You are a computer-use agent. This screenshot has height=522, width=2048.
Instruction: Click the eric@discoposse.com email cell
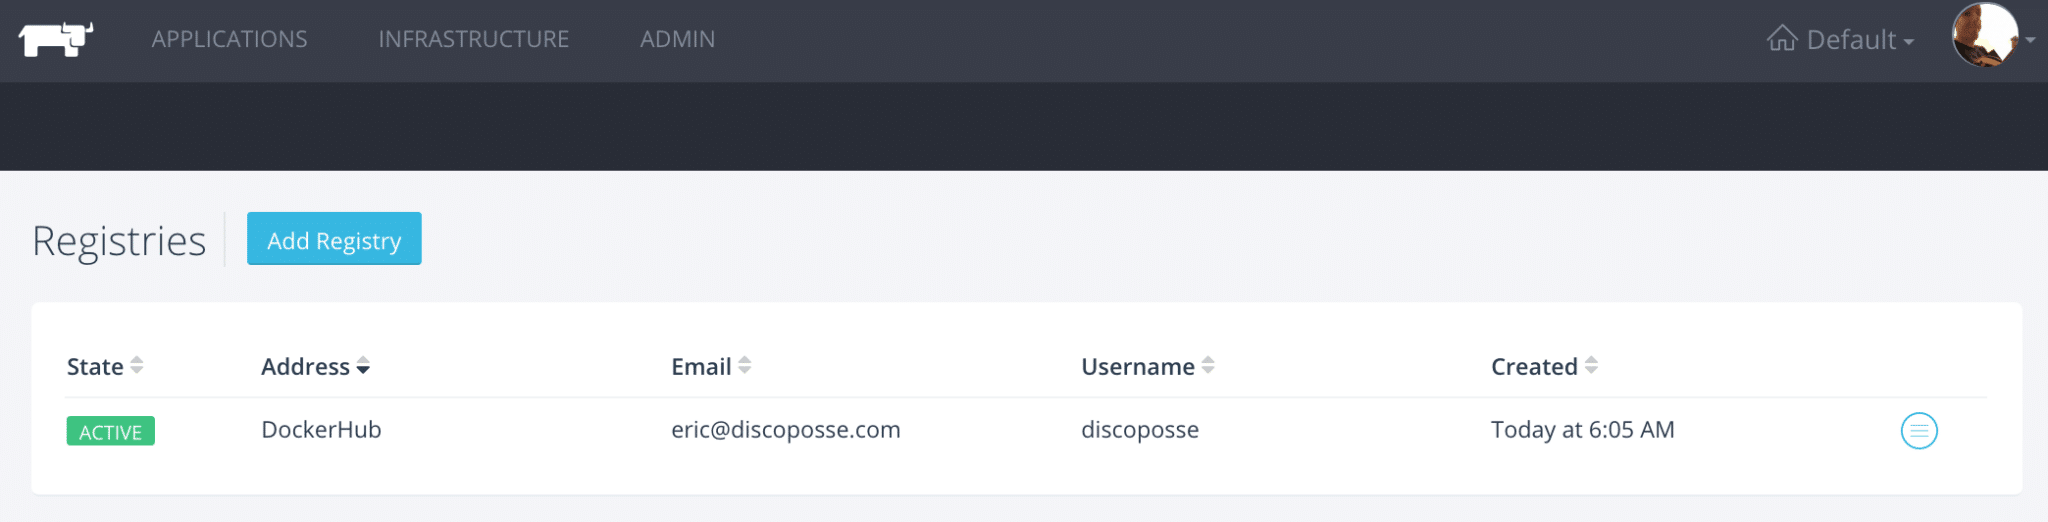click(x=785, y=430)
